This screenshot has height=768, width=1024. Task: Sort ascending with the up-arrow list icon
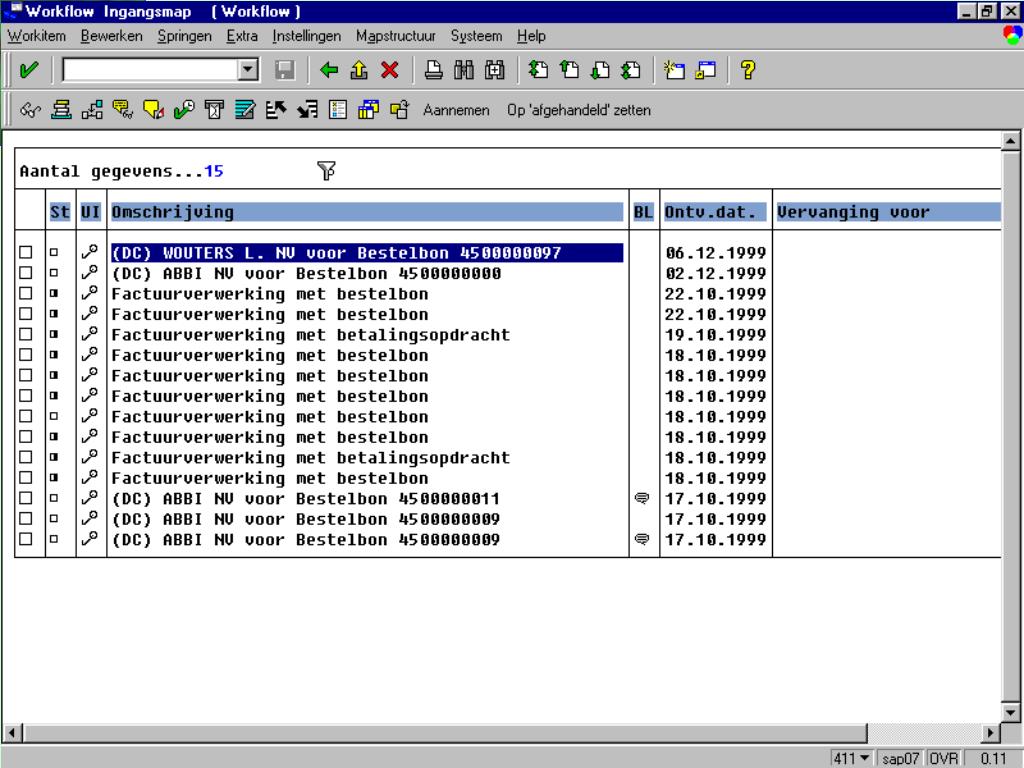276,110
